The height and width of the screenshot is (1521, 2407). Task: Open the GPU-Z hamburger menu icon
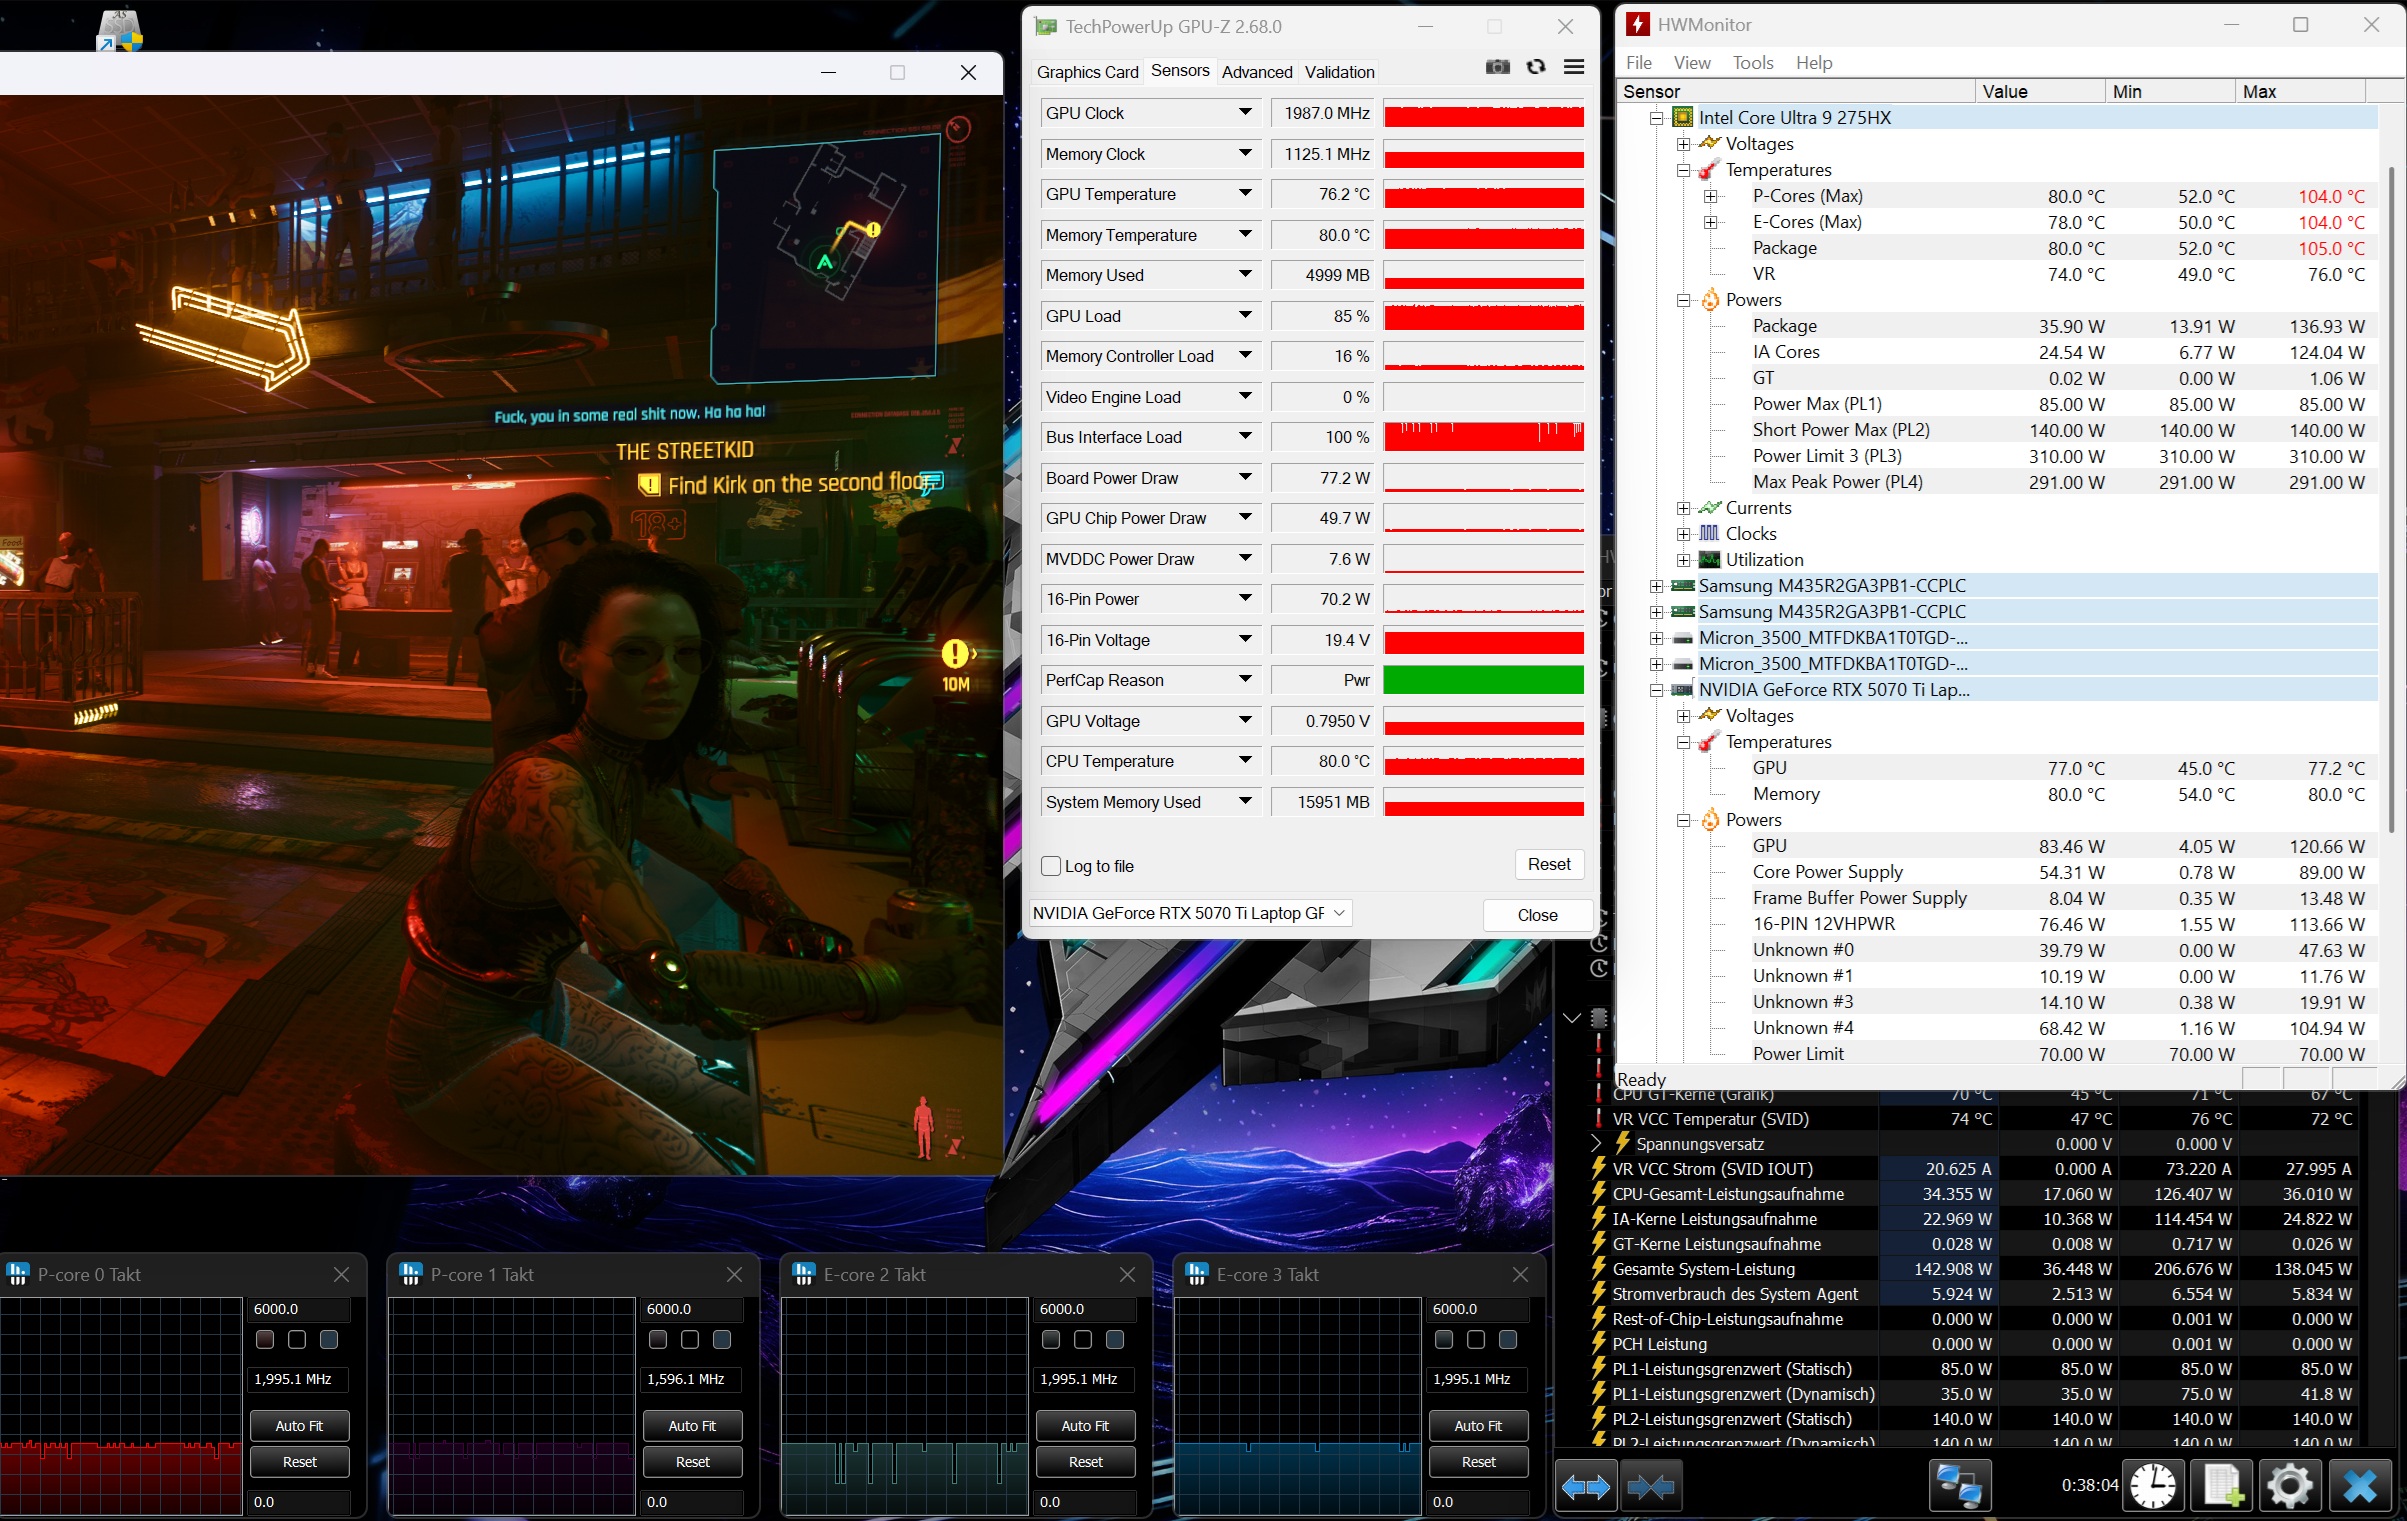click(x=1574, y=67)
